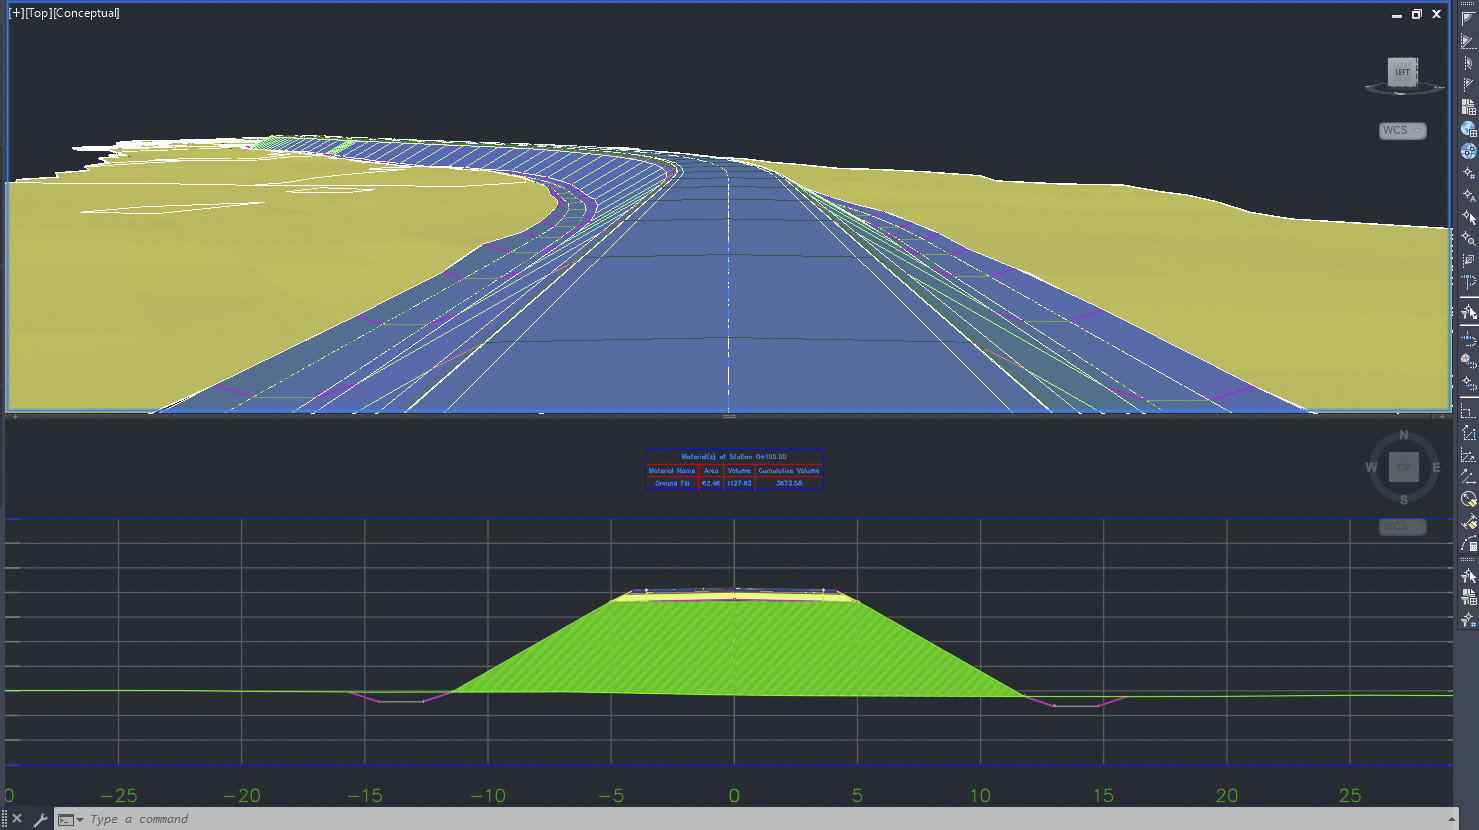Click the Zoom to Point magnifier icon
Viewport: 1479px width, 830px height.
(1468, 239)
